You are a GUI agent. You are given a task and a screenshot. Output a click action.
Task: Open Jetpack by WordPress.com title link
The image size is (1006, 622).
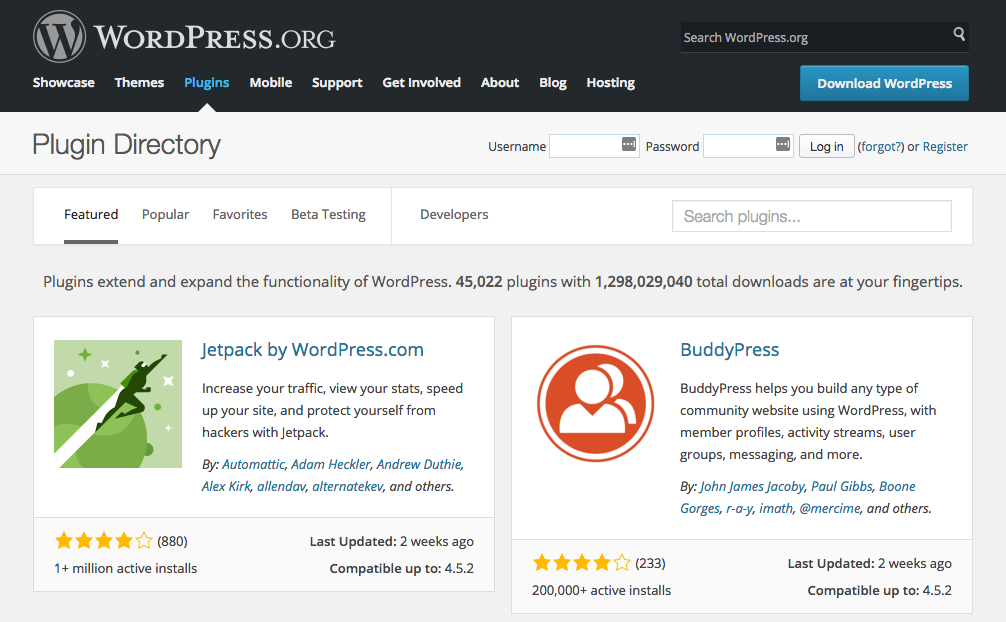click(x=312, y=350)
